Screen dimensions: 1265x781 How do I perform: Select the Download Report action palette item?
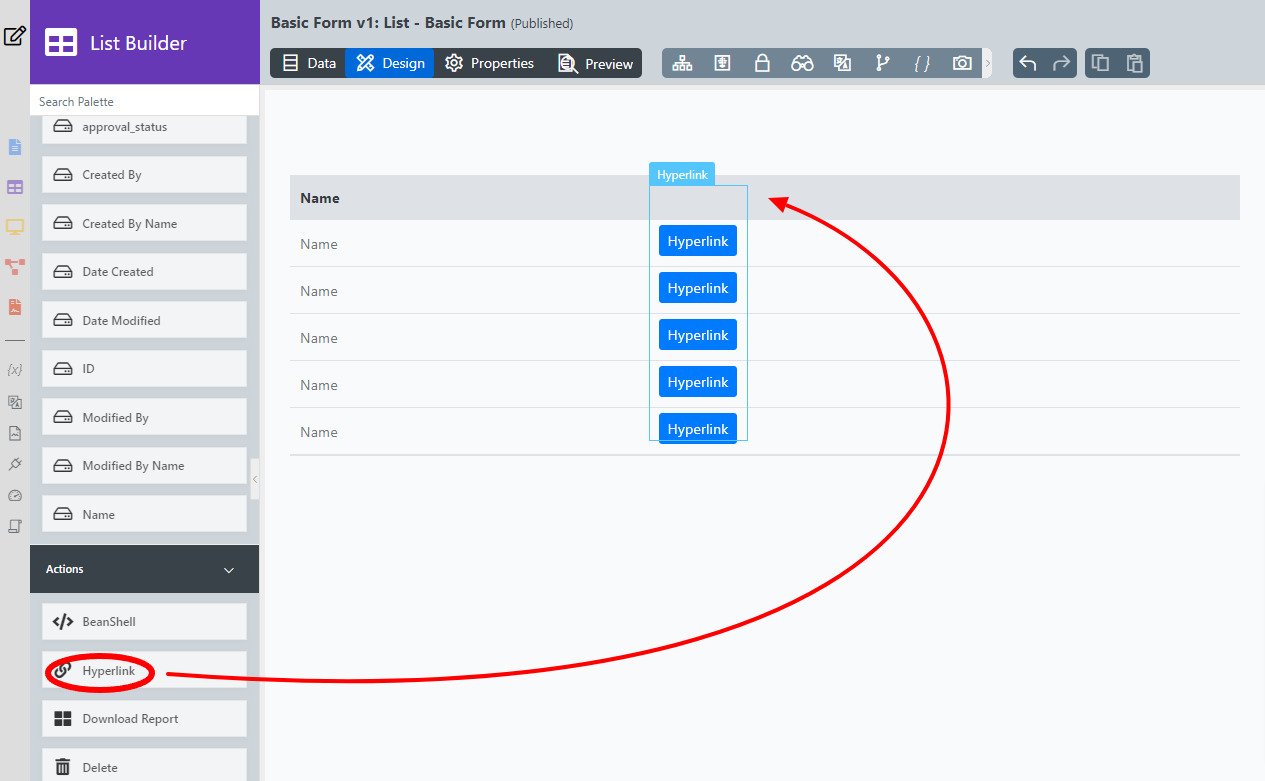tap(144, 718)
